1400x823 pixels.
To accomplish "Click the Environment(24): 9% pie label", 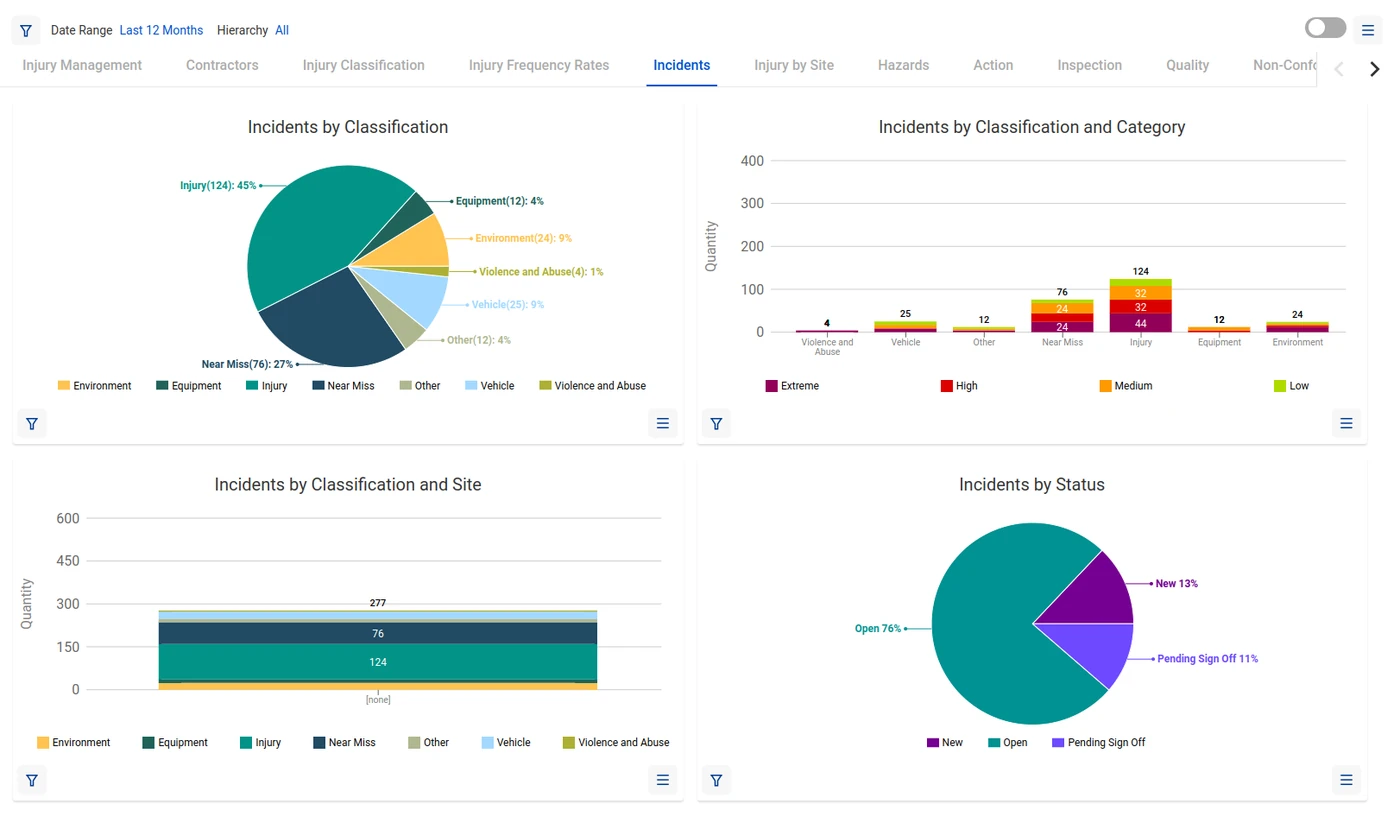I will [x=524, y=239].
